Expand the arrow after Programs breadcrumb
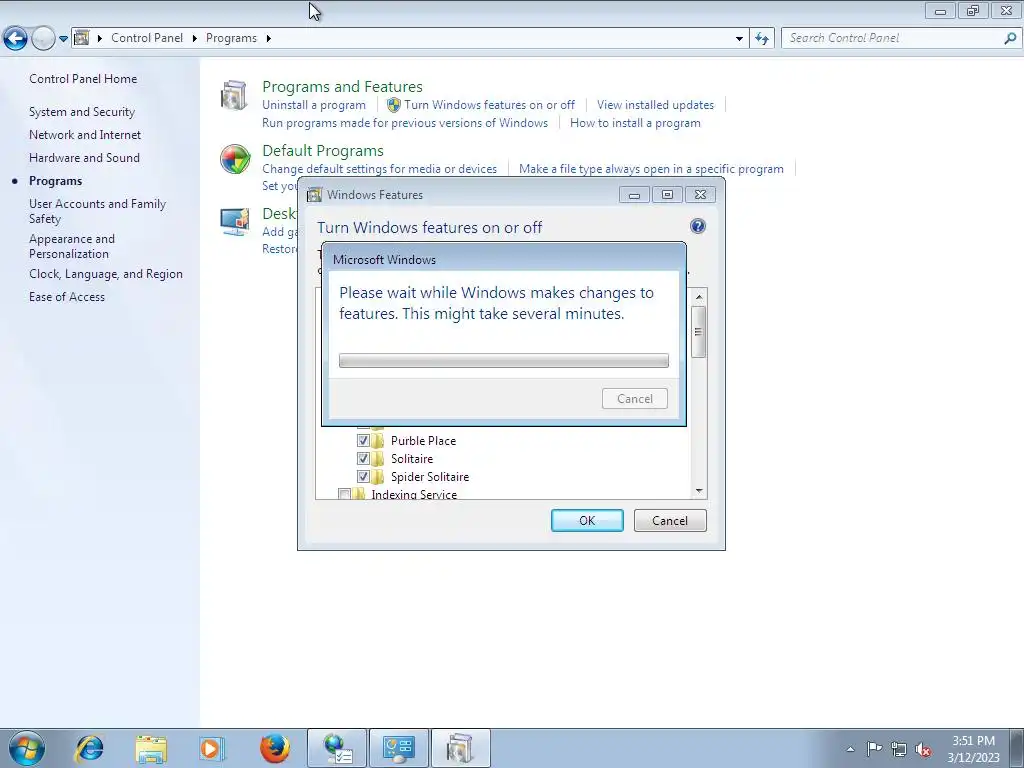Screen dimensions: 1024x768 click(x=268, y=38)
